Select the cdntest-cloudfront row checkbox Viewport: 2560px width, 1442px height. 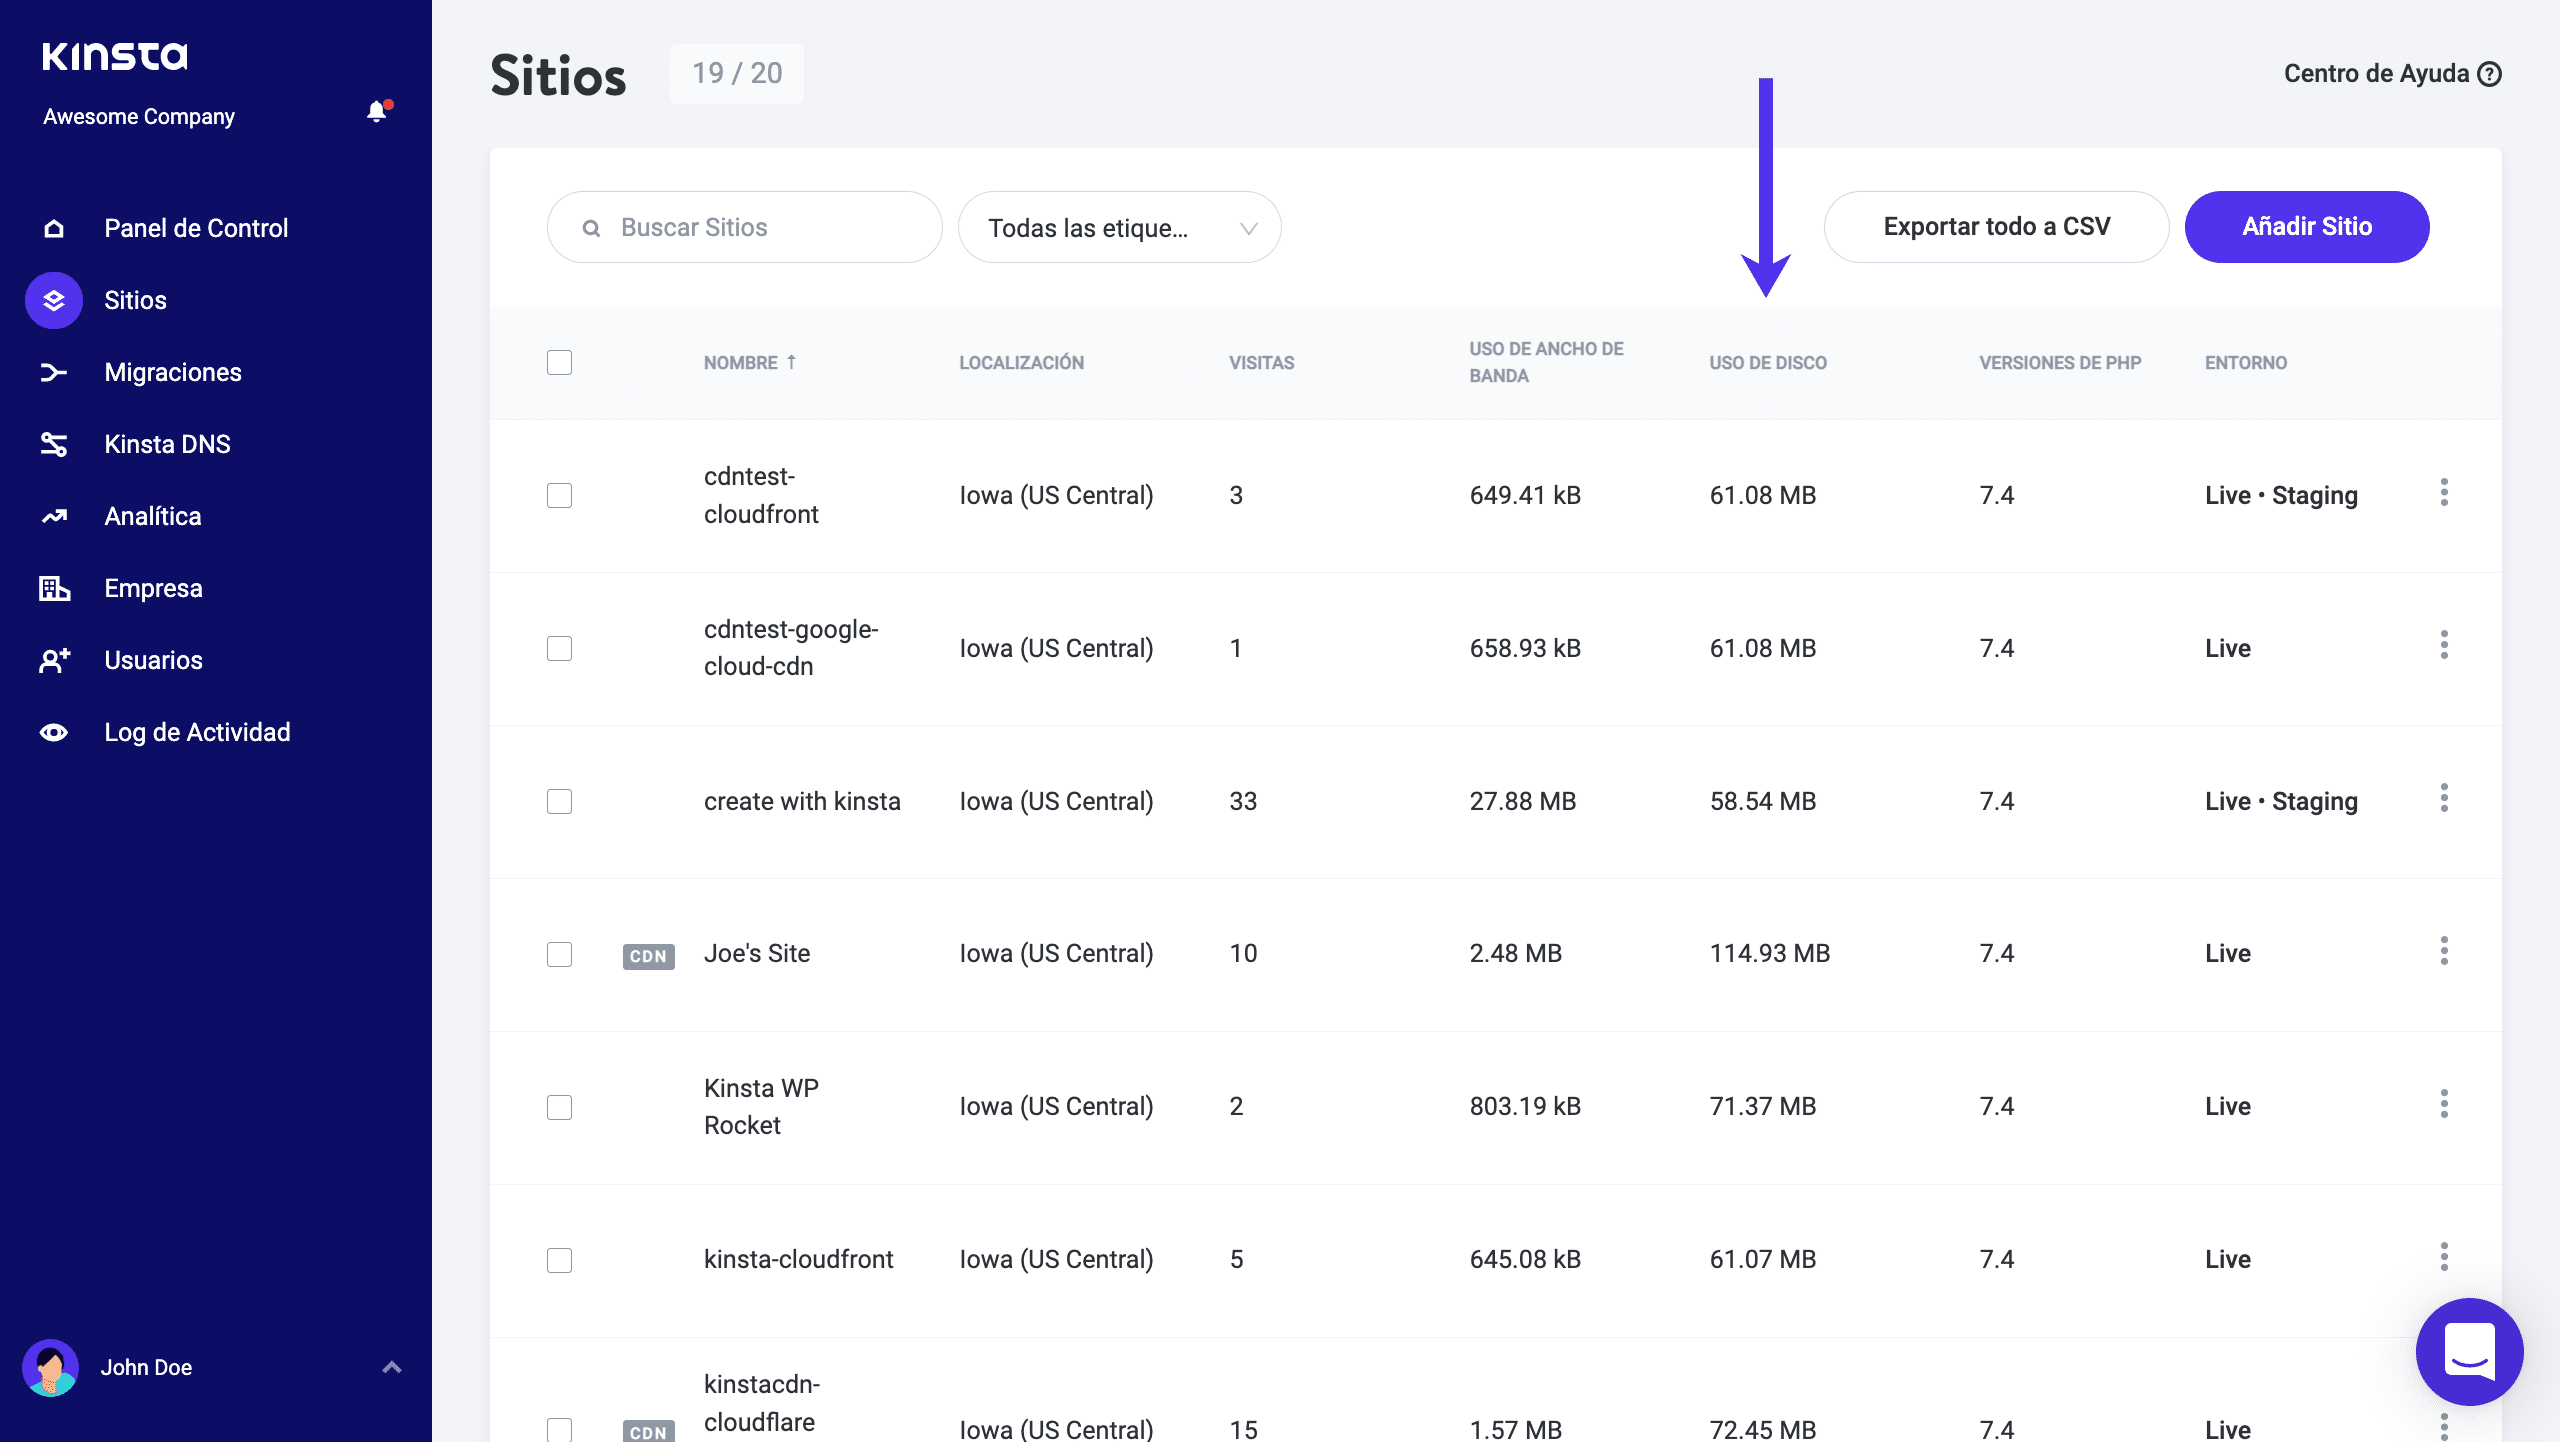click(559, 495)
